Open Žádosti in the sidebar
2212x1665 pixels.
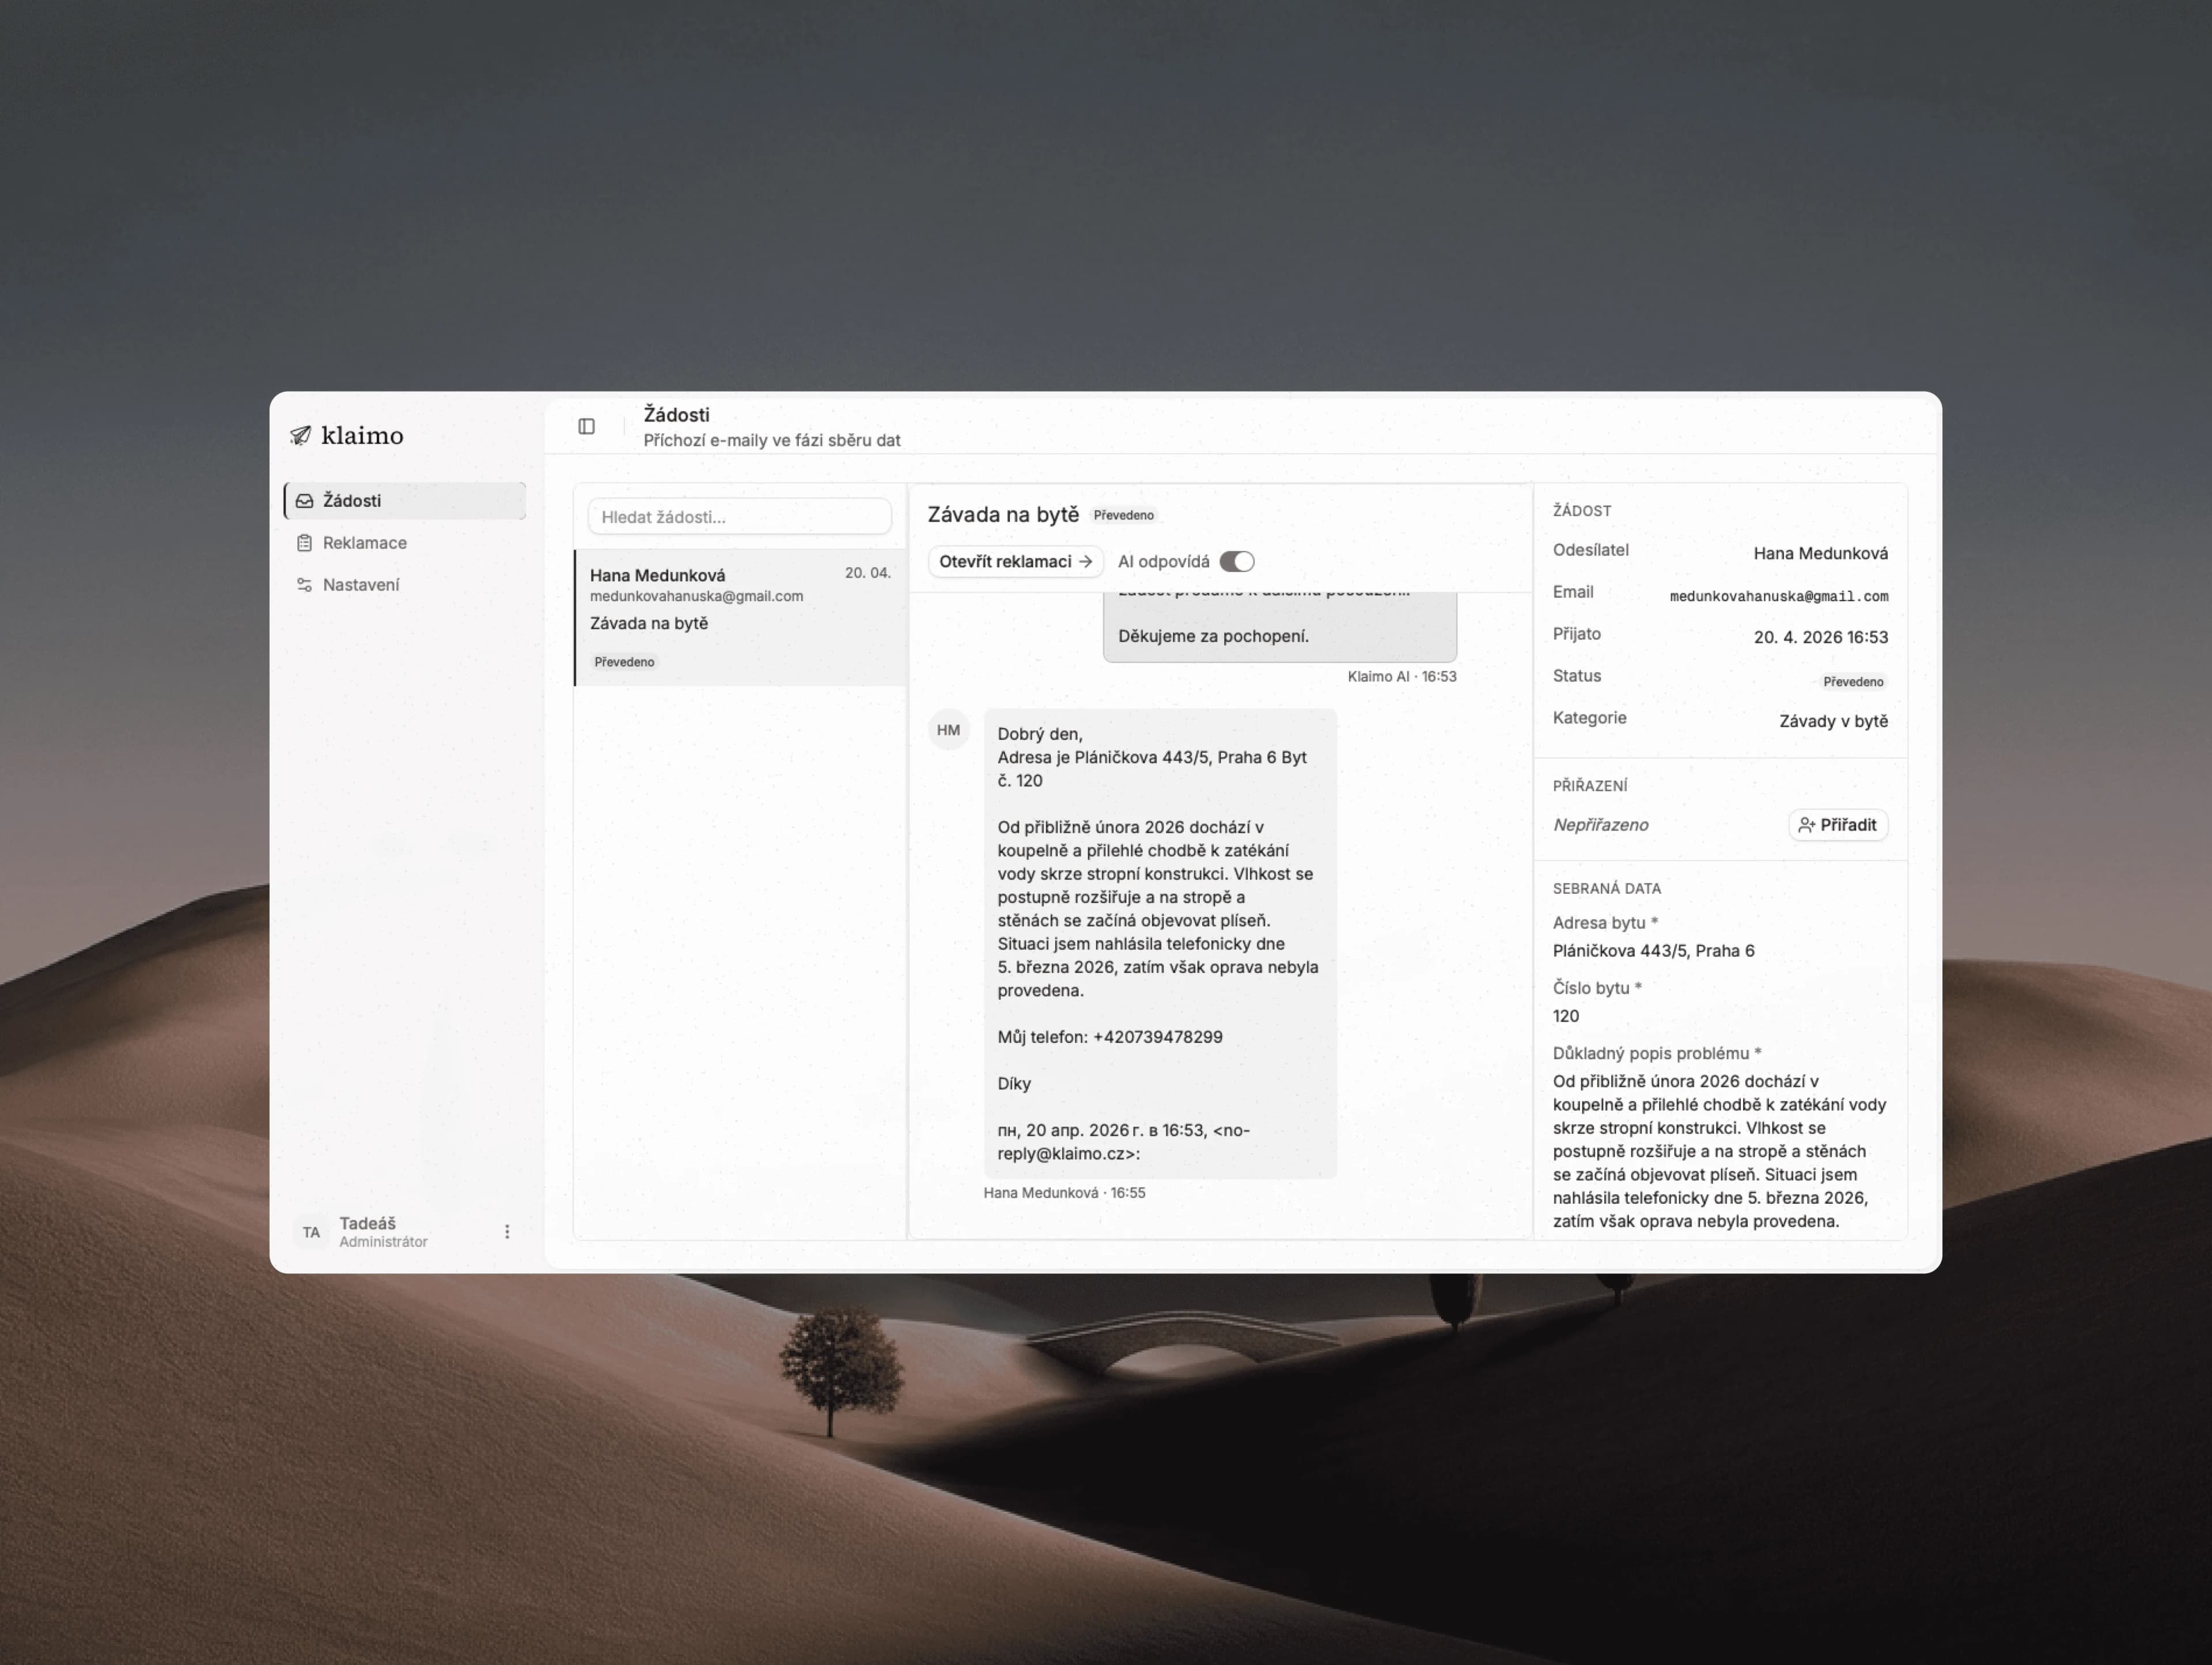[x=405, y=500]
